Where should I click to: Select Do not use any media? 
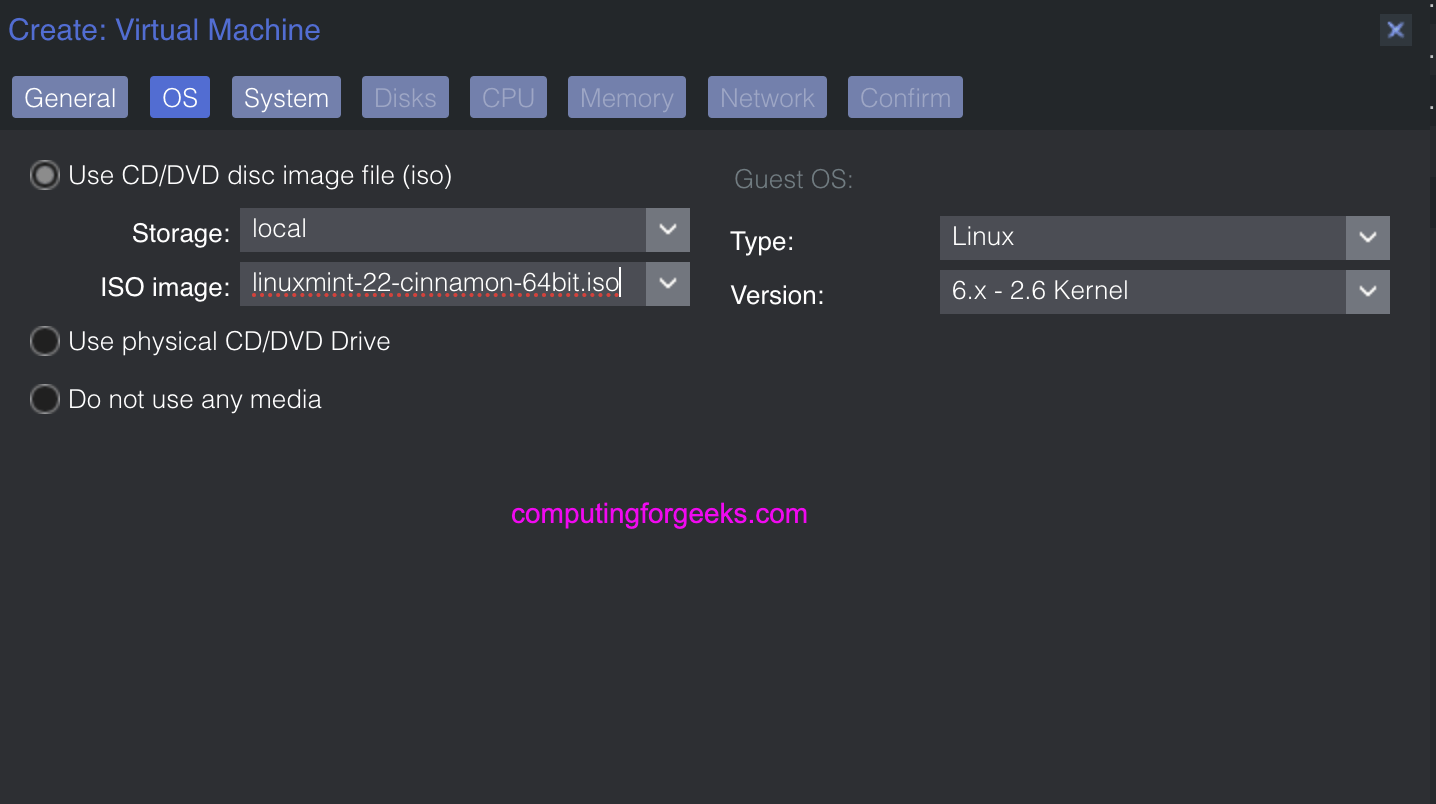point(45,400)
